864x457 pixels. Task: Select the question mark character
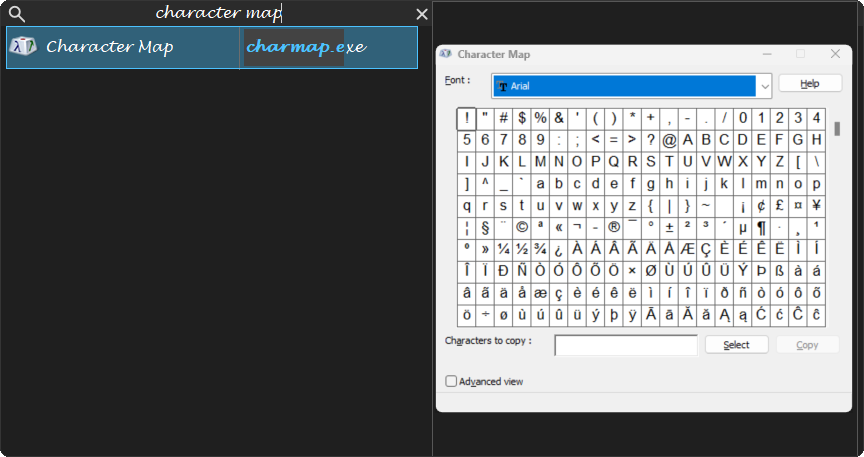(x=651, y=141)
